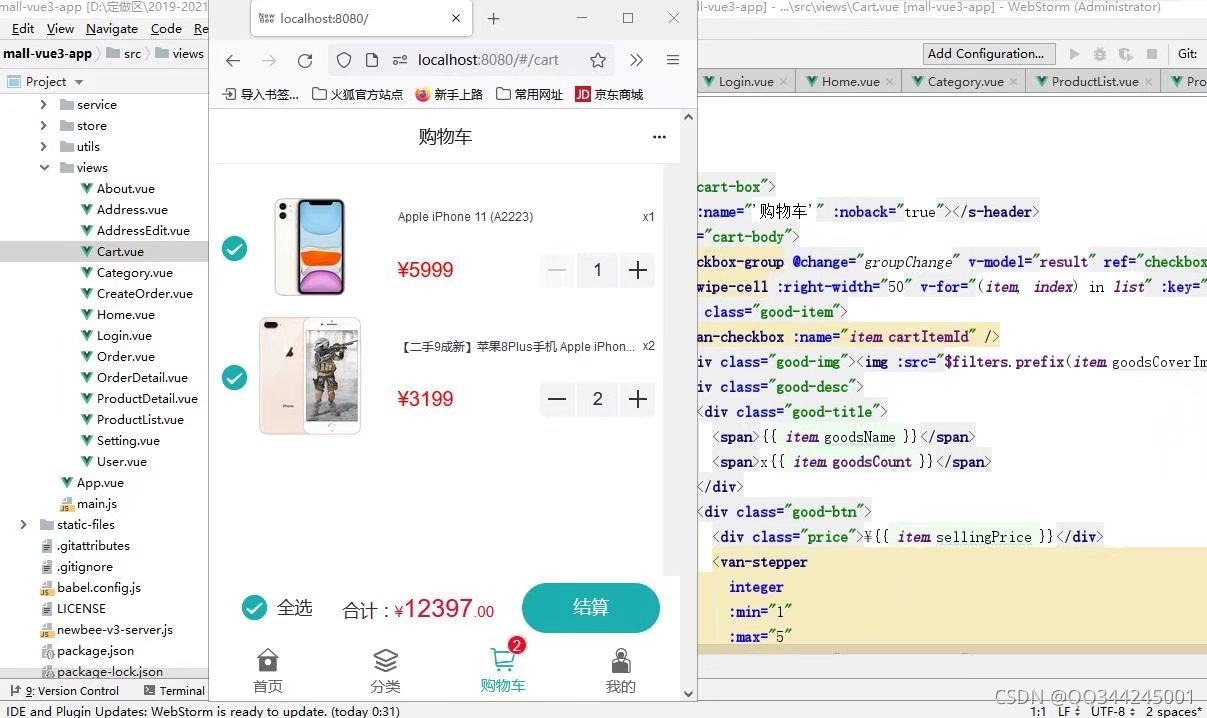Open the 导入书签 bookmark

click(x=261, y=94)
